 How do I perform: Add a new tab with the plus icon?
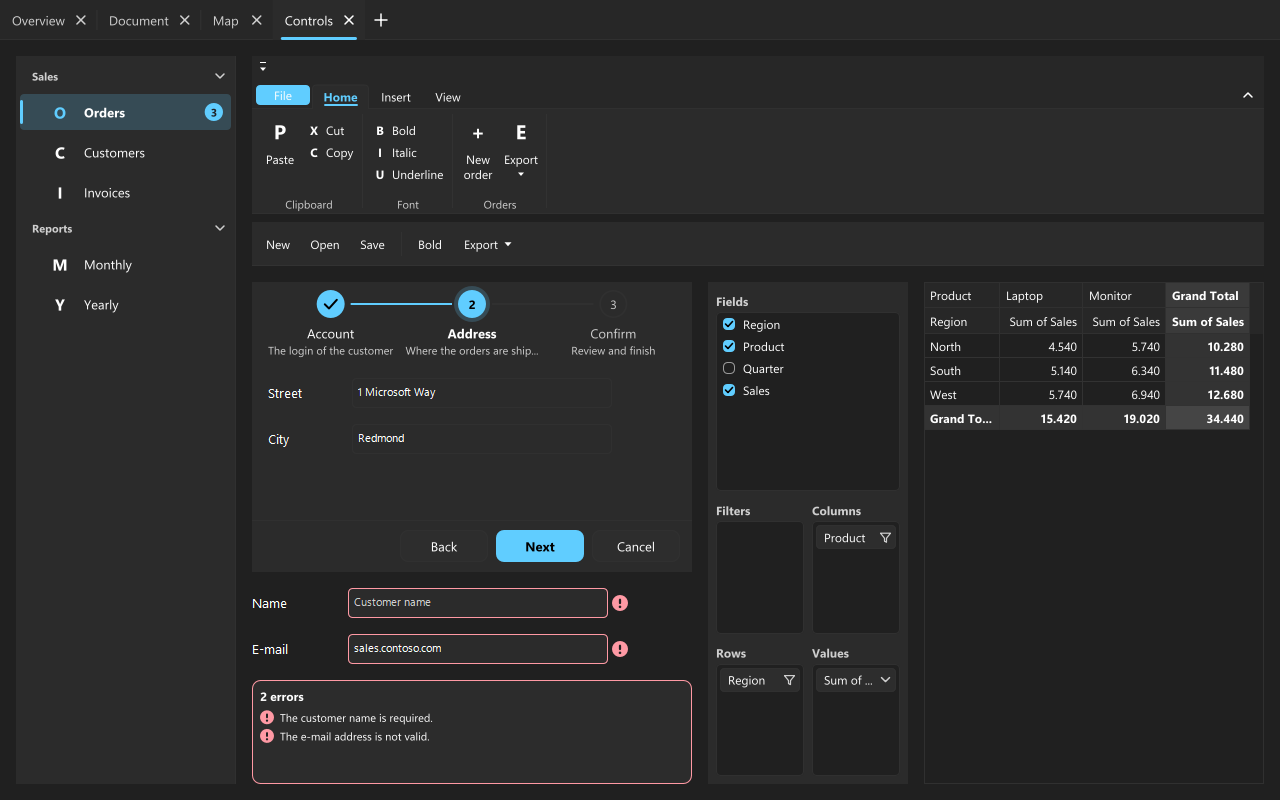pos(381,20)
